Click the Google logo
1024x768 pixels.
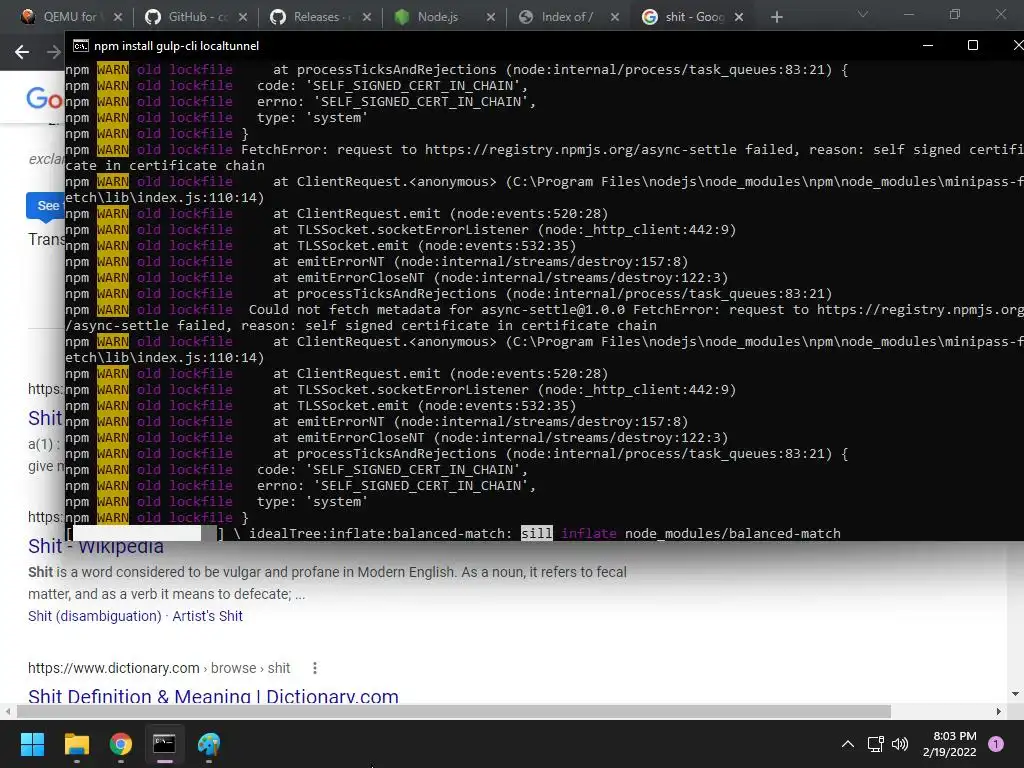point(44,99)
